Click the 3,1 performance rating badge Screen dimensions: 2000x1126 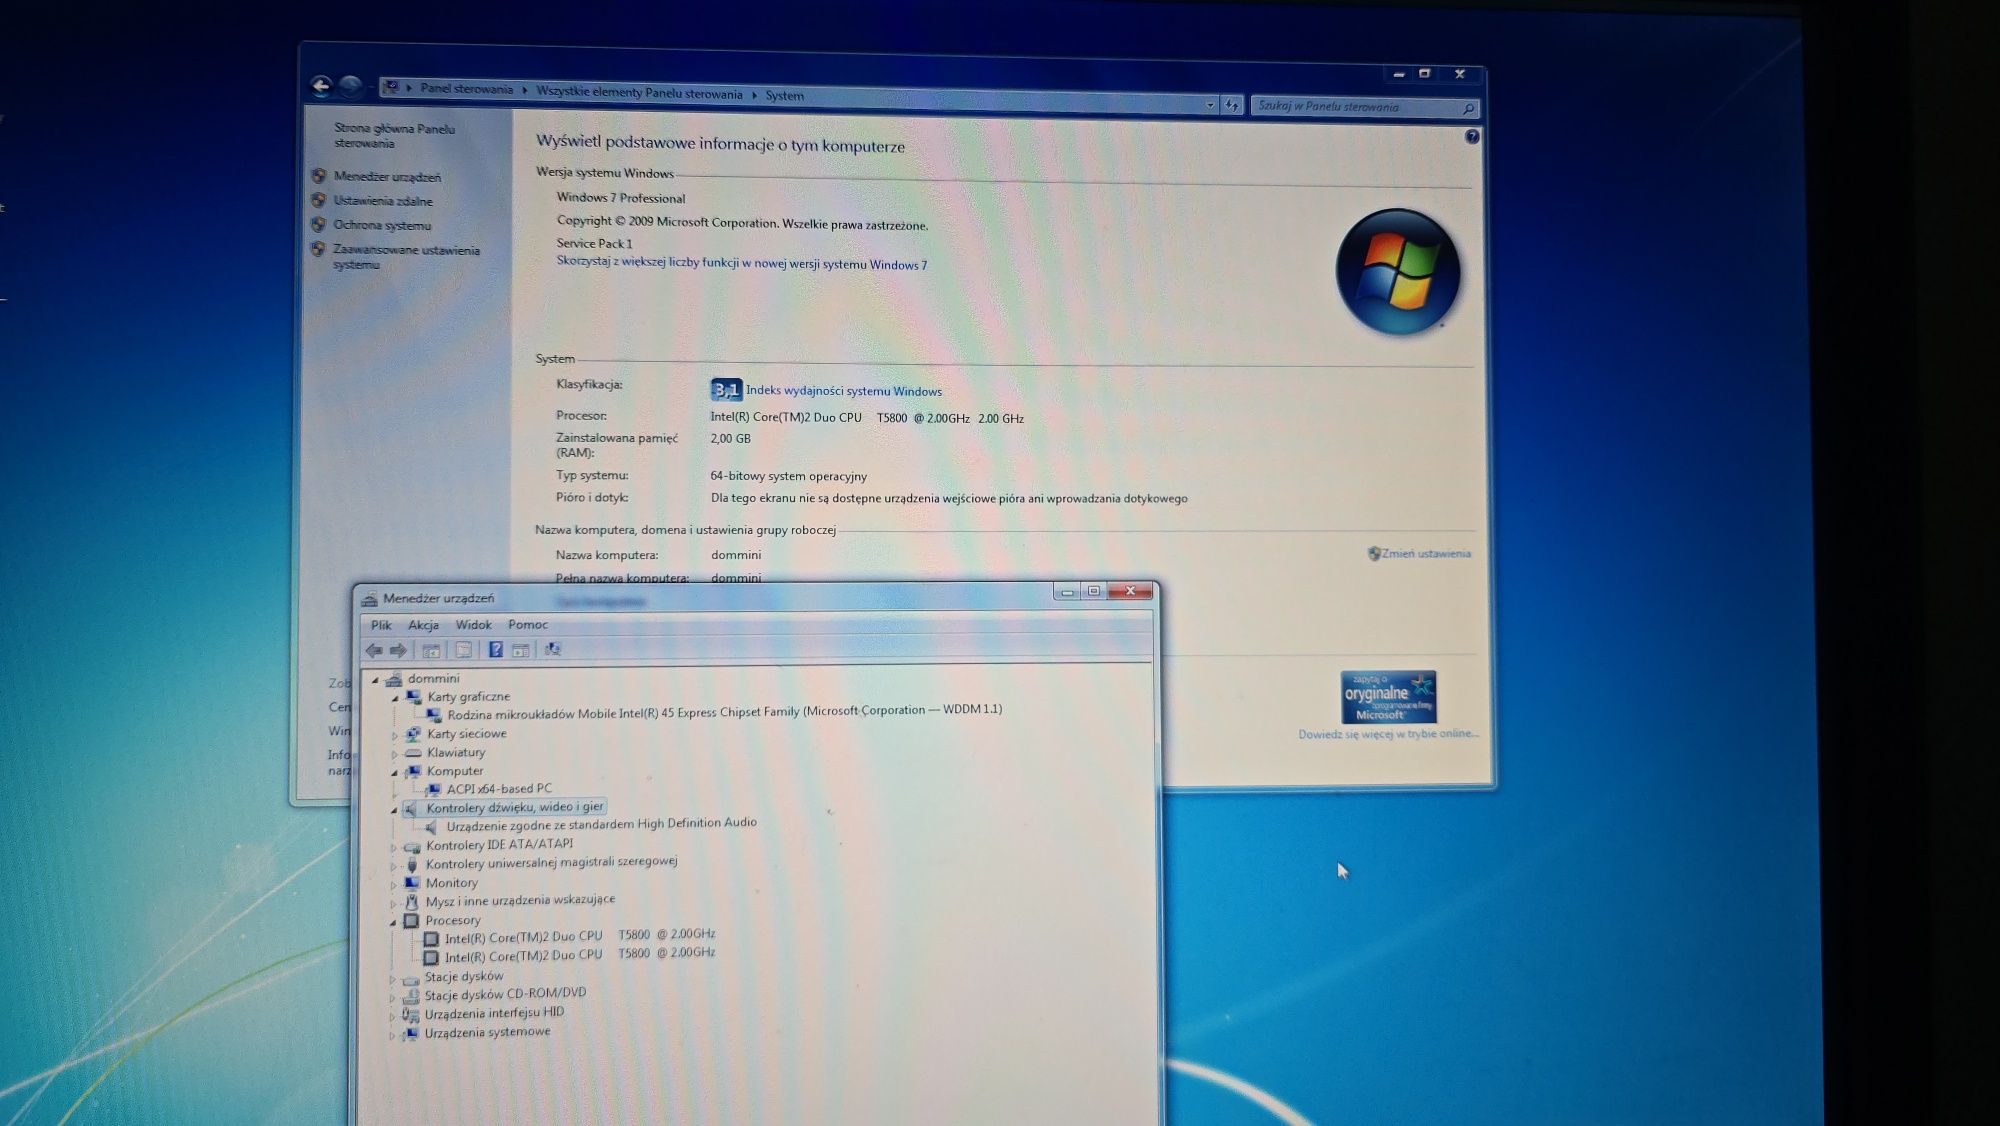click(x=726, y=389)
